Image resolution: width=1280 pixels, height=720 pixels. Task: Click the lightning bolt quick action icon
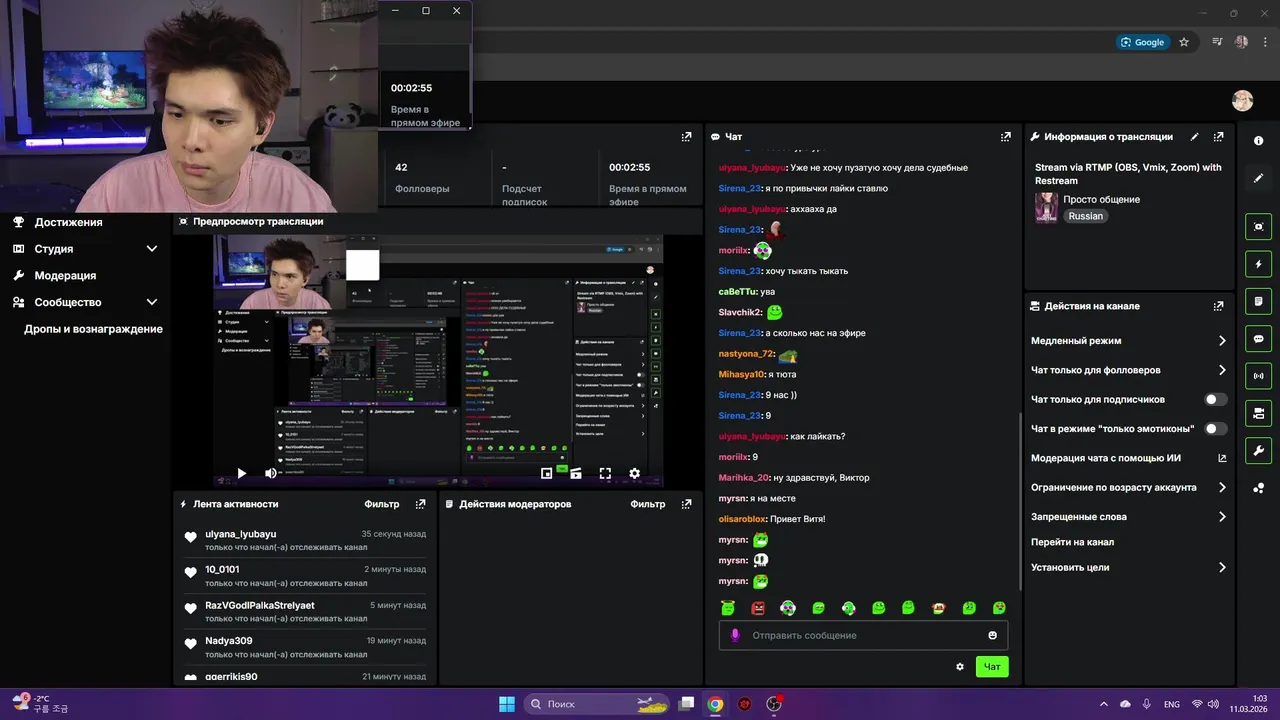[1258, 264]
